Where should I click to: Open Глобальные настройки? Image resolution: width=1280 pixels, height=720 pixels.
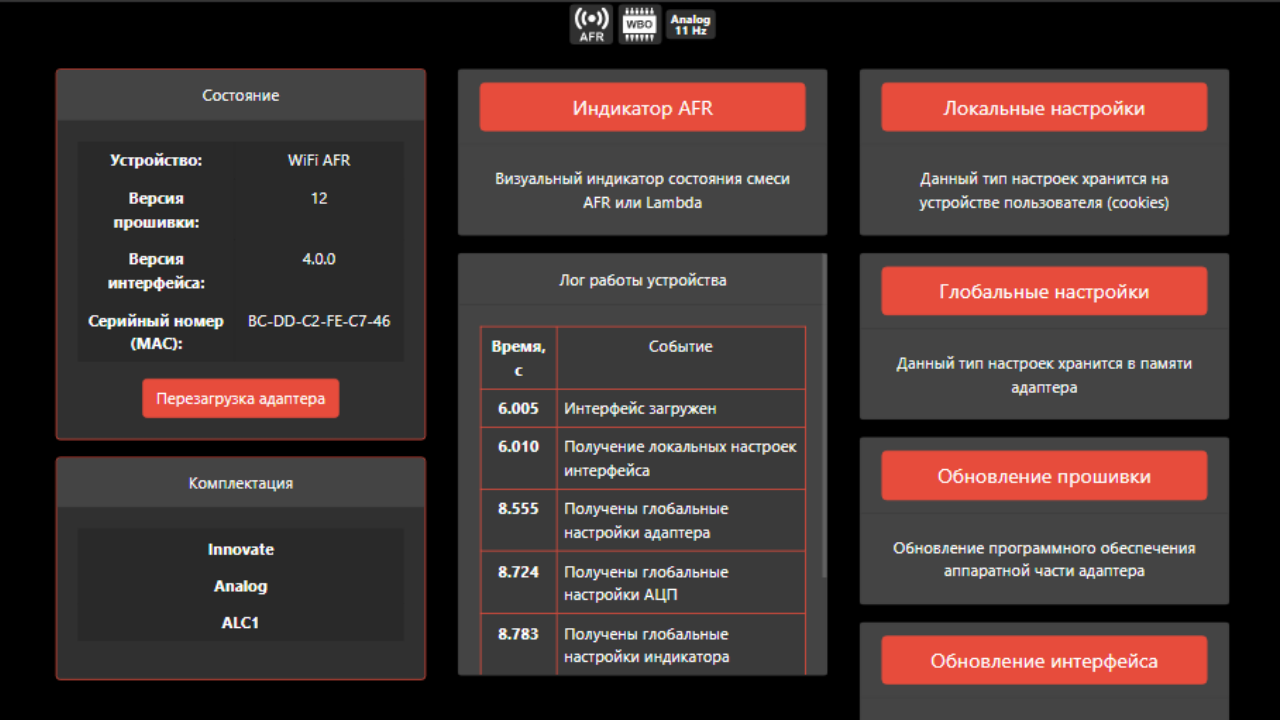pyautogui.click(x=1044, y=291)
